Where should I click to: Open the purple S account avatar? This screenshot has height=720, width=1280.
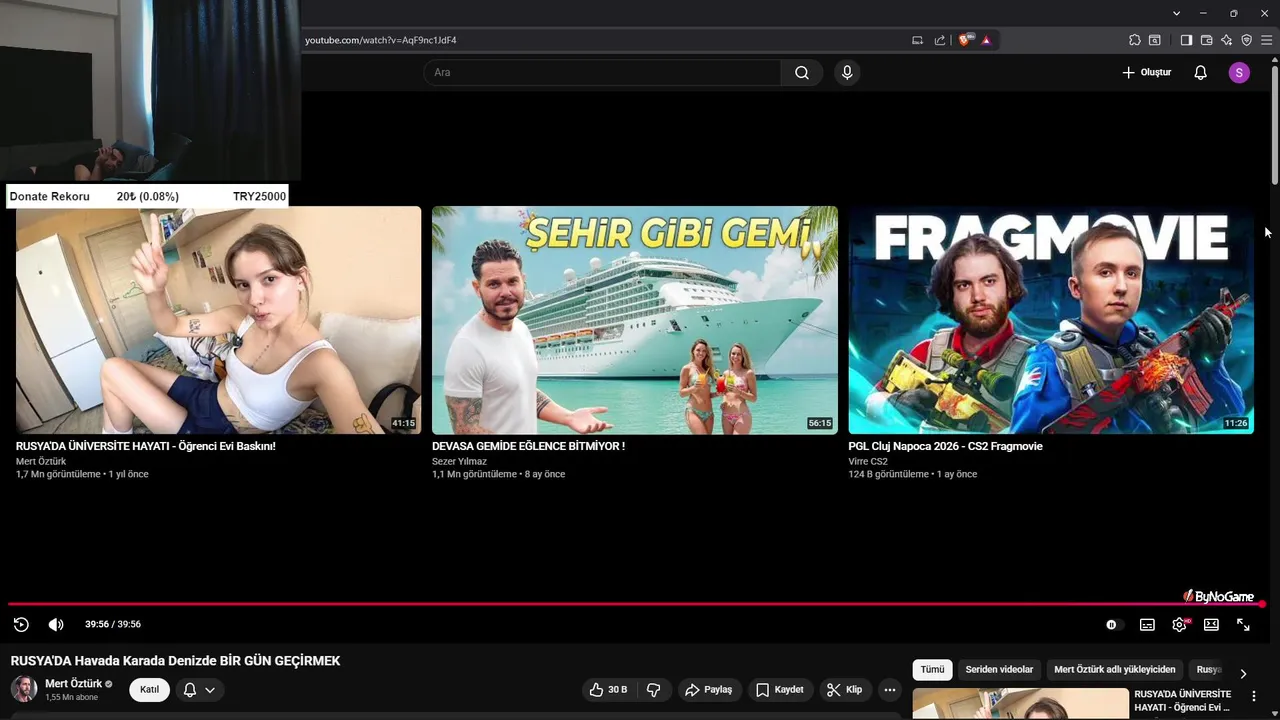[x=1239, y=72]
